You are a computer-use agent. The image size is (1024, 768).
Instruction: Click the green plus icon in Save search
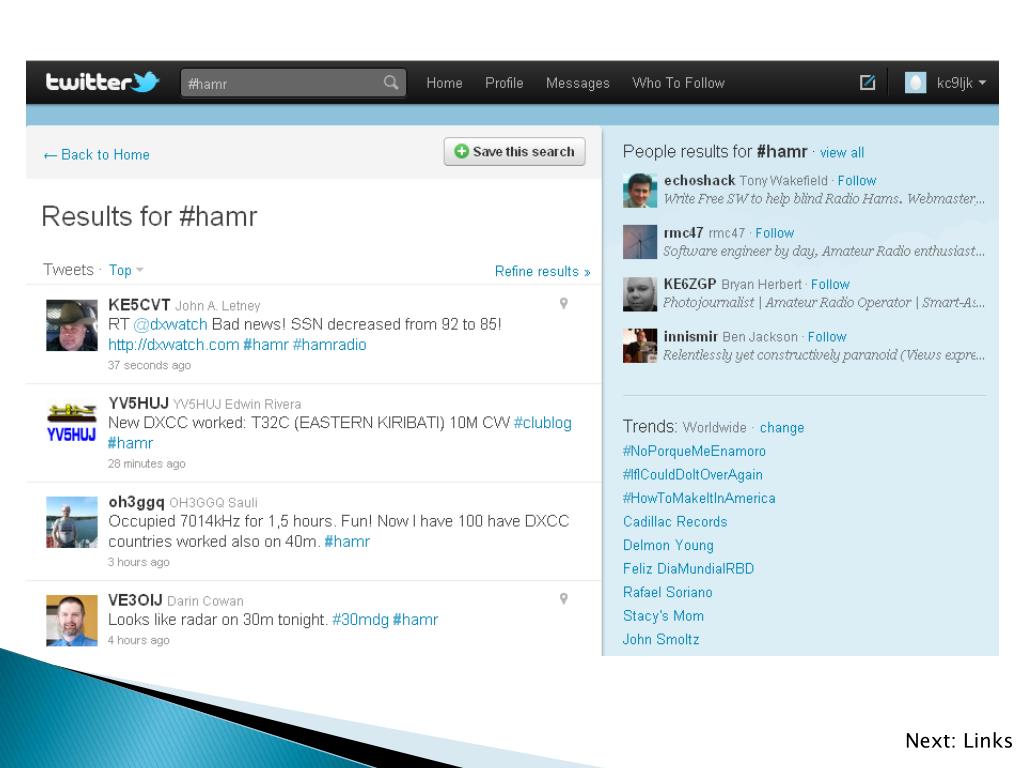(x=462, y=152)
